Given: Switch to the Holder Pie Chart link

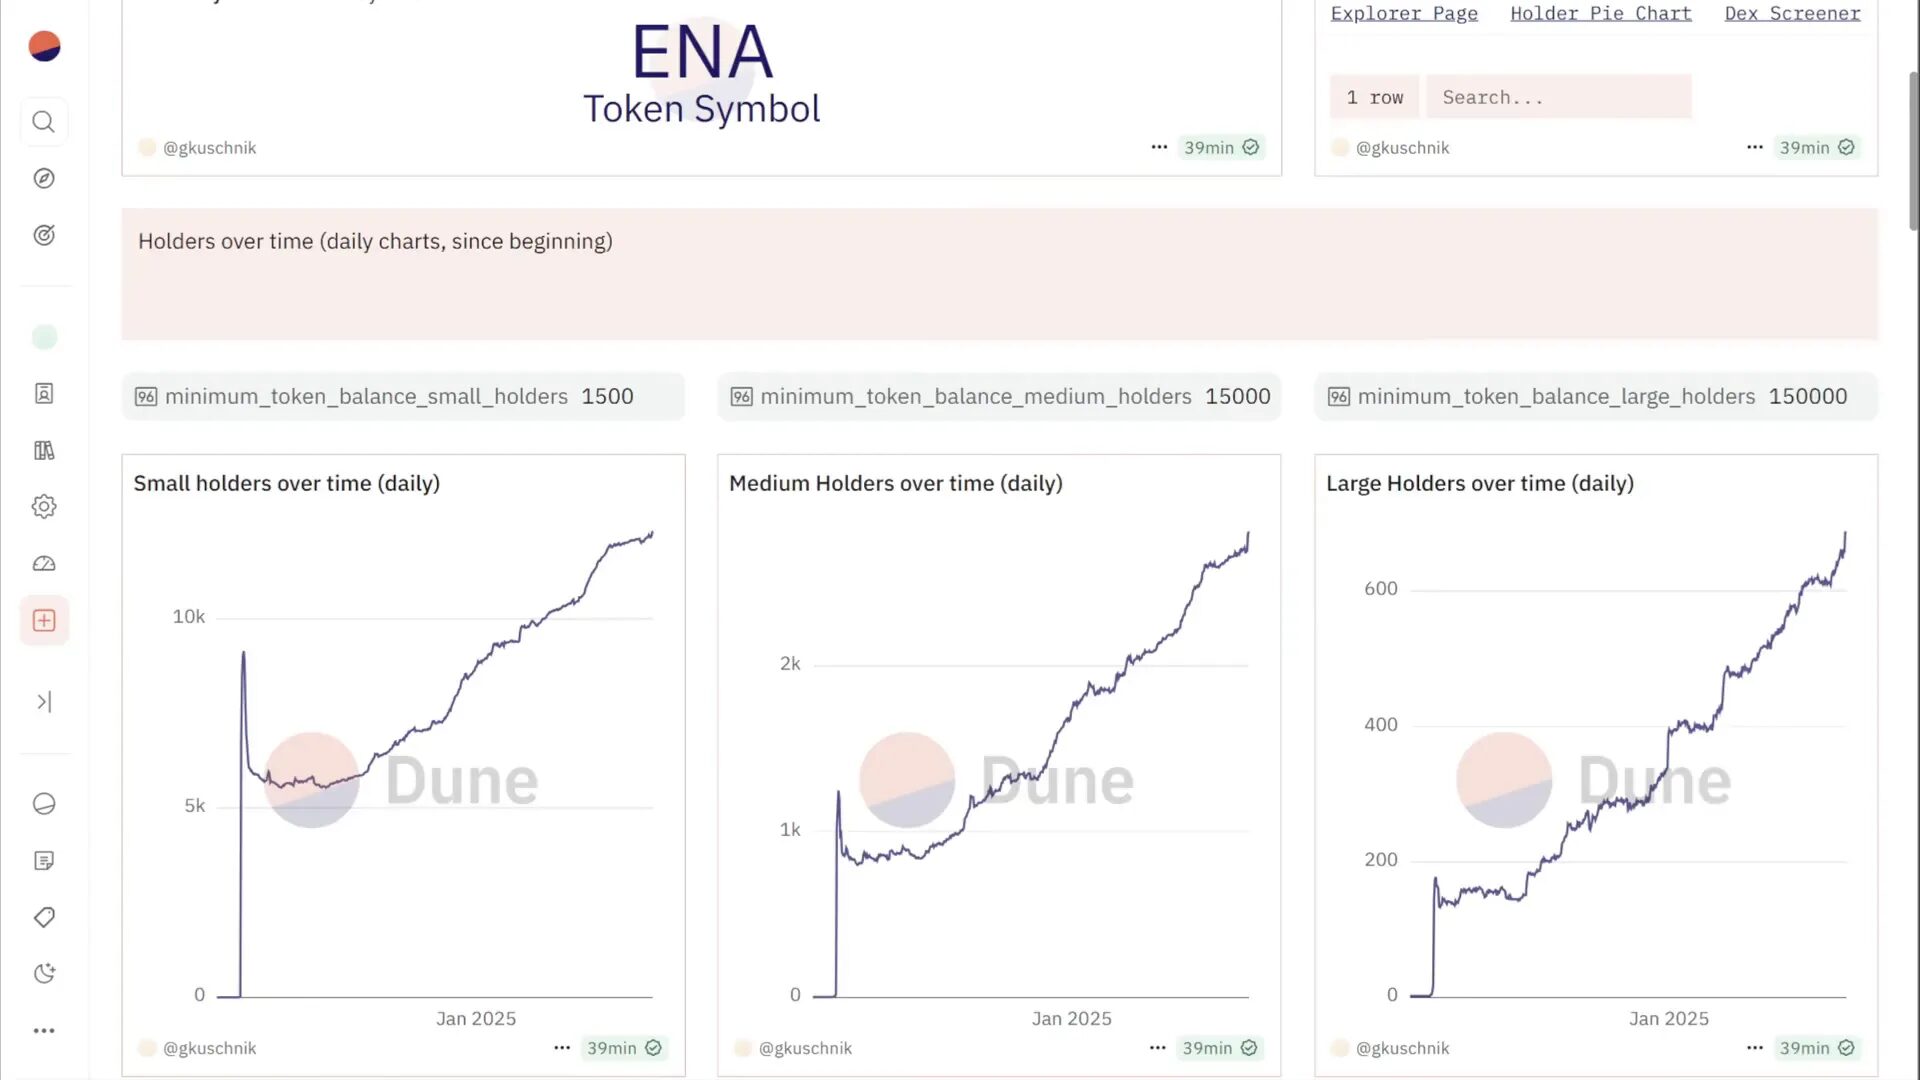Looking at the screenshot, I should 1599,13.
